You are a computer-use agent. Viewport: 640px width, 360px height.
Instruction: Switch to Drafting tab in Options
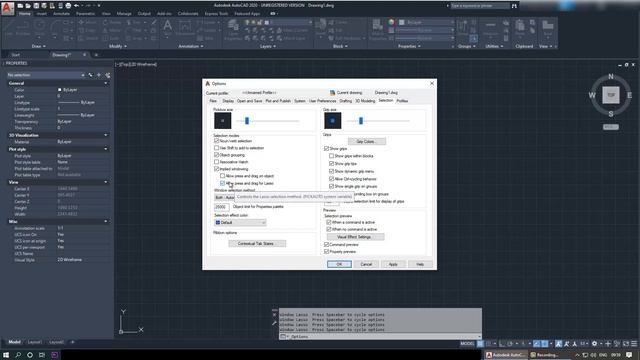click(x=345, y=101)
